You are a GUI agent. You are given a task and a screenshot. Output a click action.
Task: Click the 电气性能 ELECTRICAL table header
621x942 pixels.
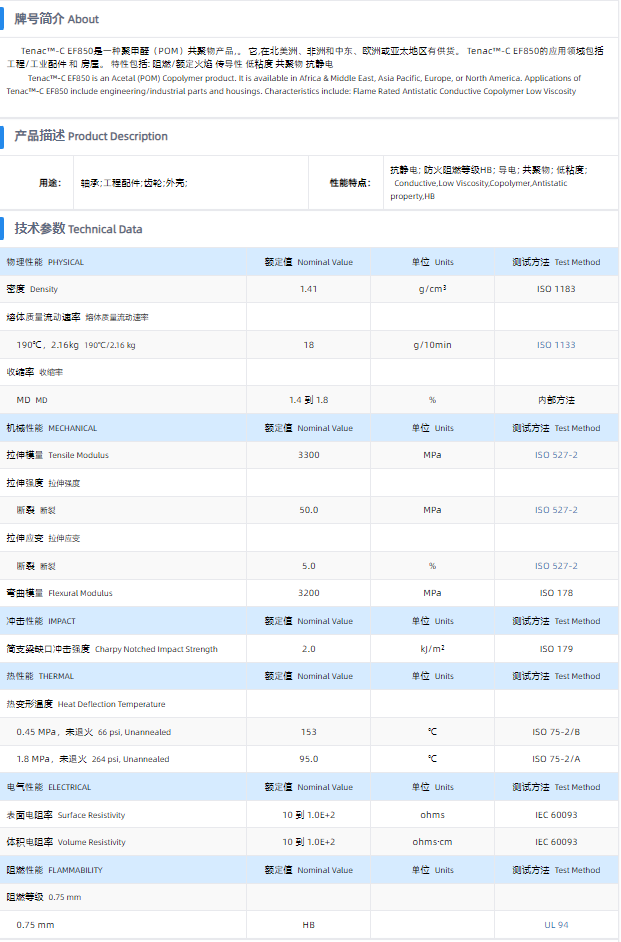[49, 787]
